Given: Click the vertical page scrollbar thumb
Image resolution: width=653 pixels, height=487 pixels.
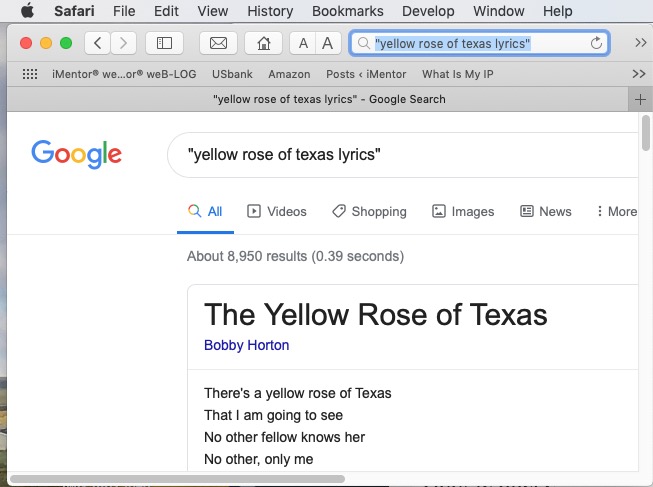Looking at the screenshot, I should click(x=646, y=132).
